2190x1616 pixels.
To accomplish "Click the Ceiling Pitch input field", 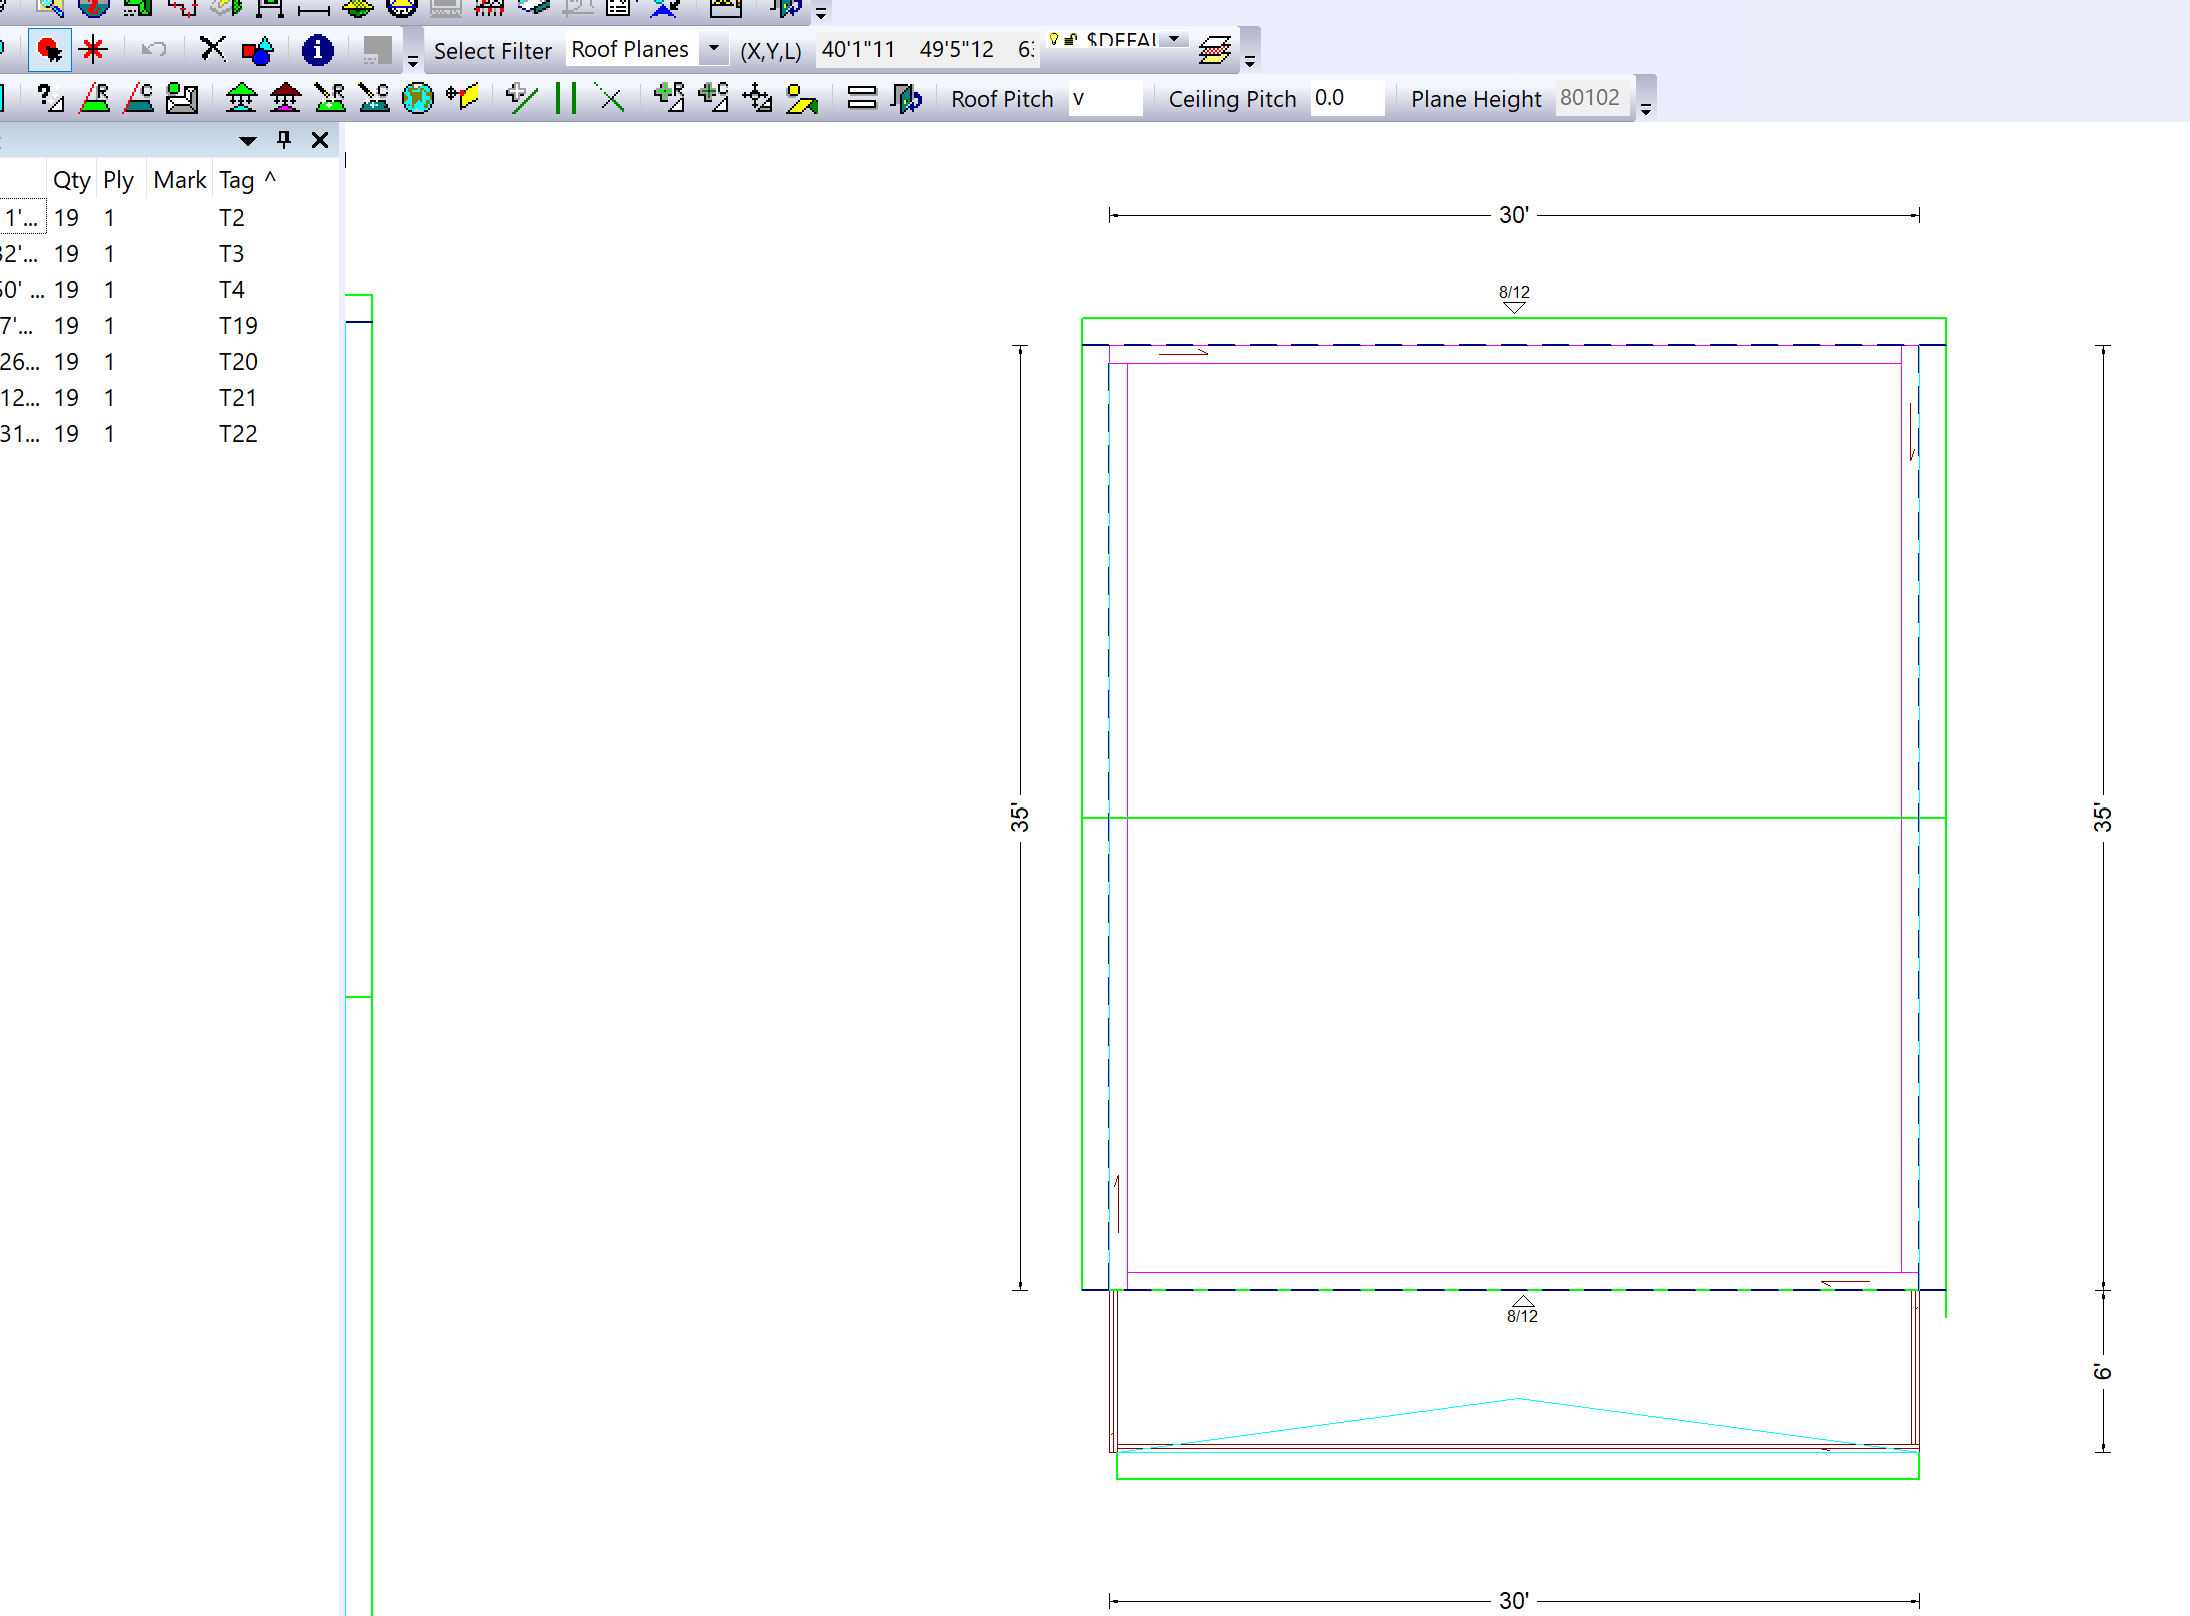I will (x=1346, y=98).
